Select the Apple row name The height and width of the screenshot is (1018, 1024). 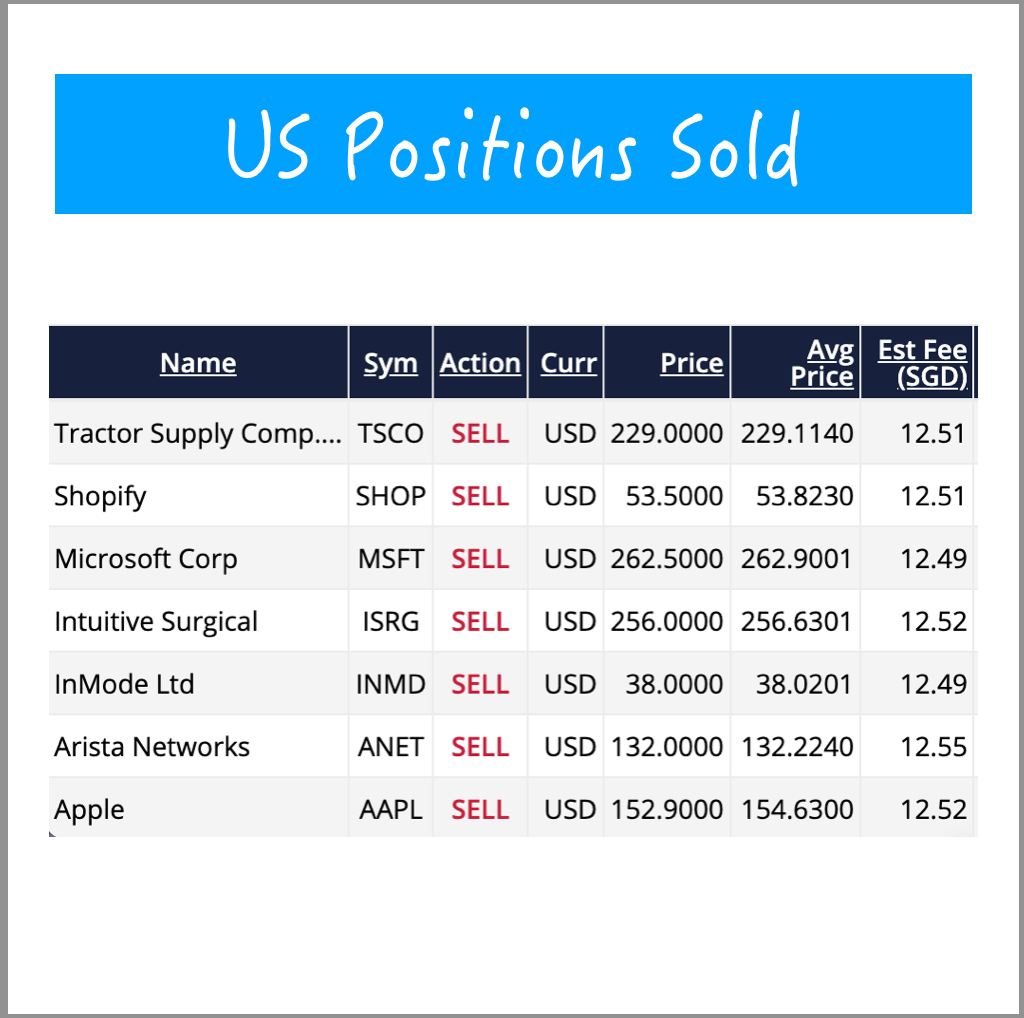point(90,809)
